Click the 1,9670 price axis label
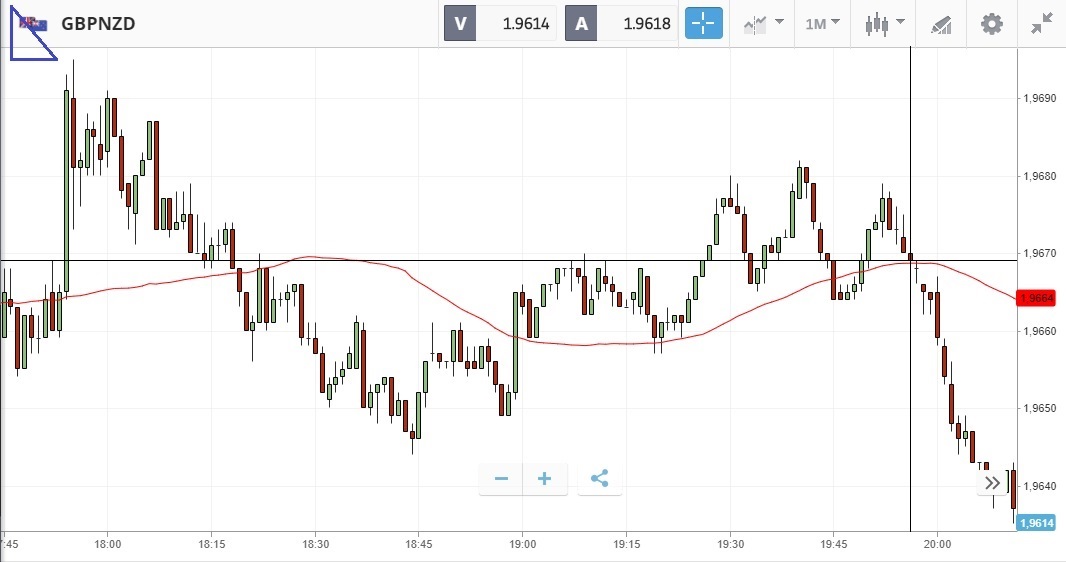Image resolution: width=1066 pixels, height=562 pixels. tap(1039, 254)
